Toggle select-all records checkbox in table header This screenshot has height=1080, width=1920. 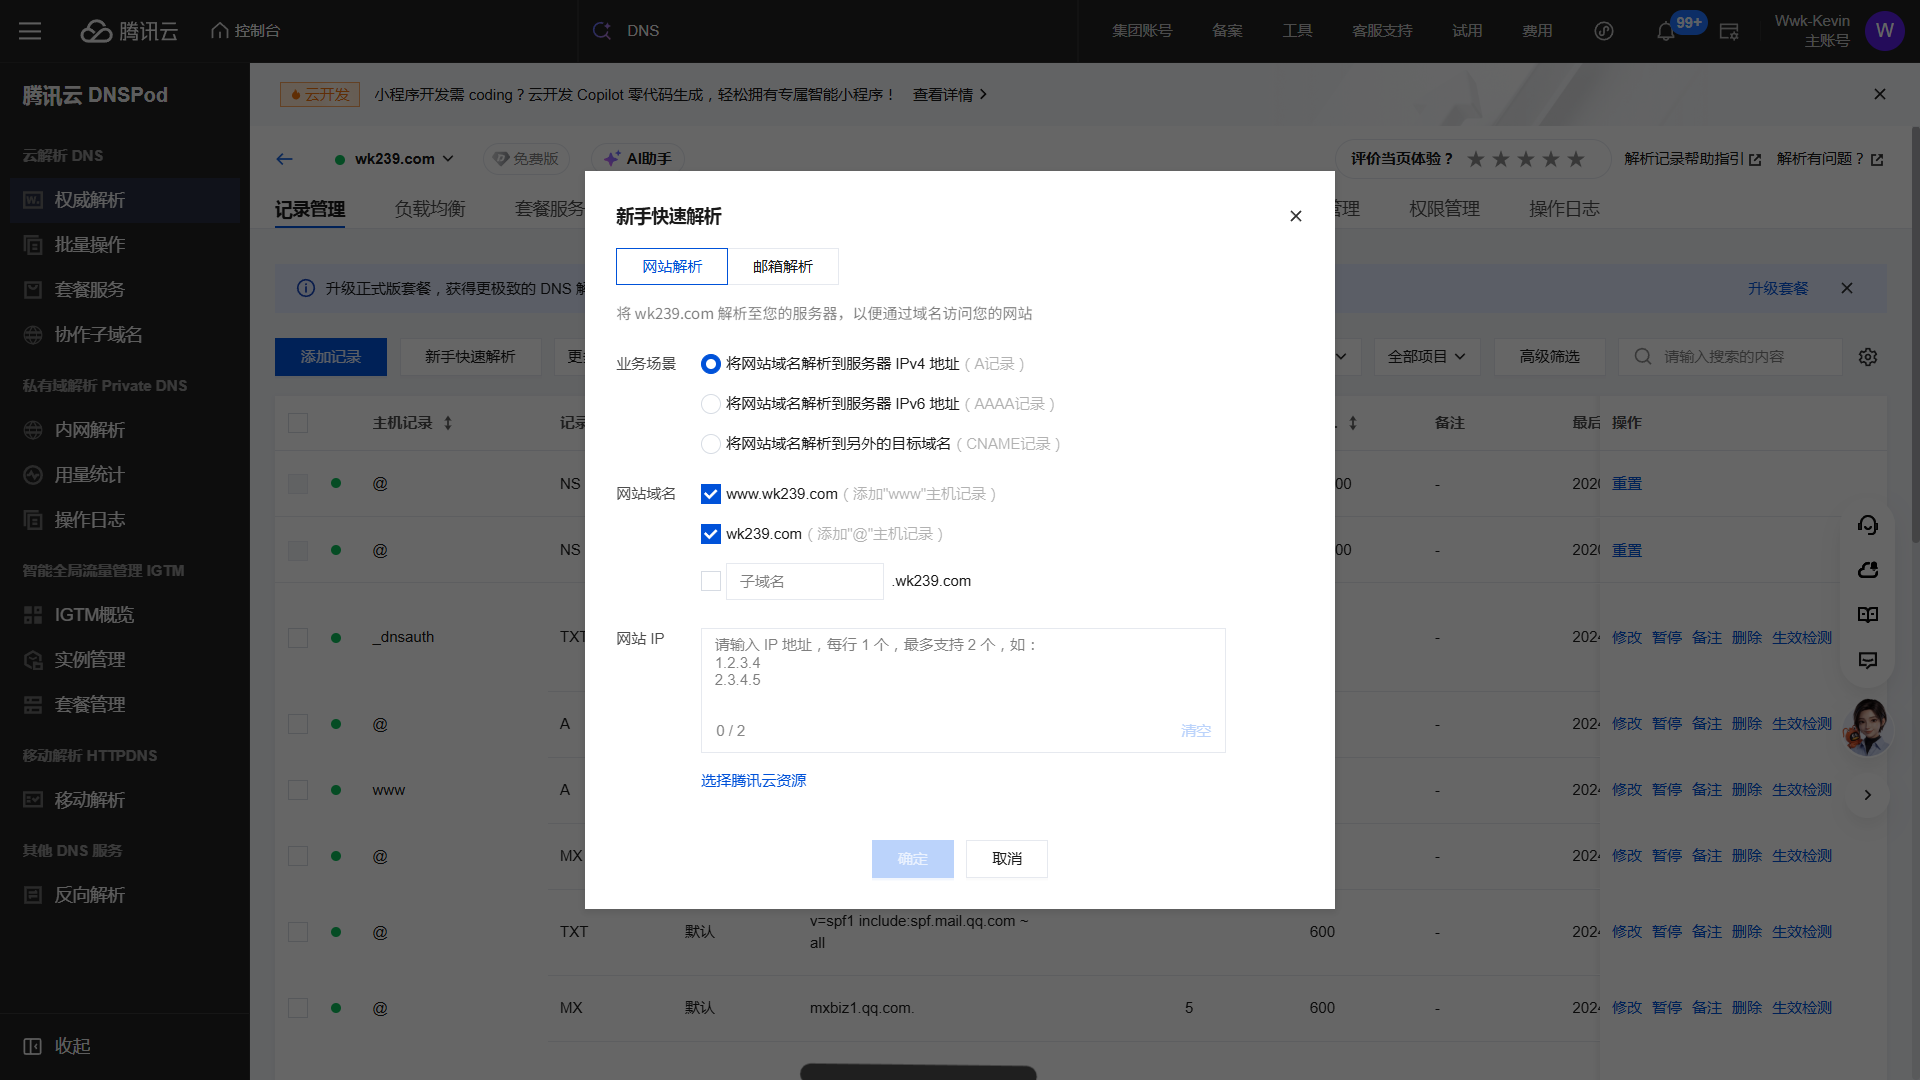[298, 423]
